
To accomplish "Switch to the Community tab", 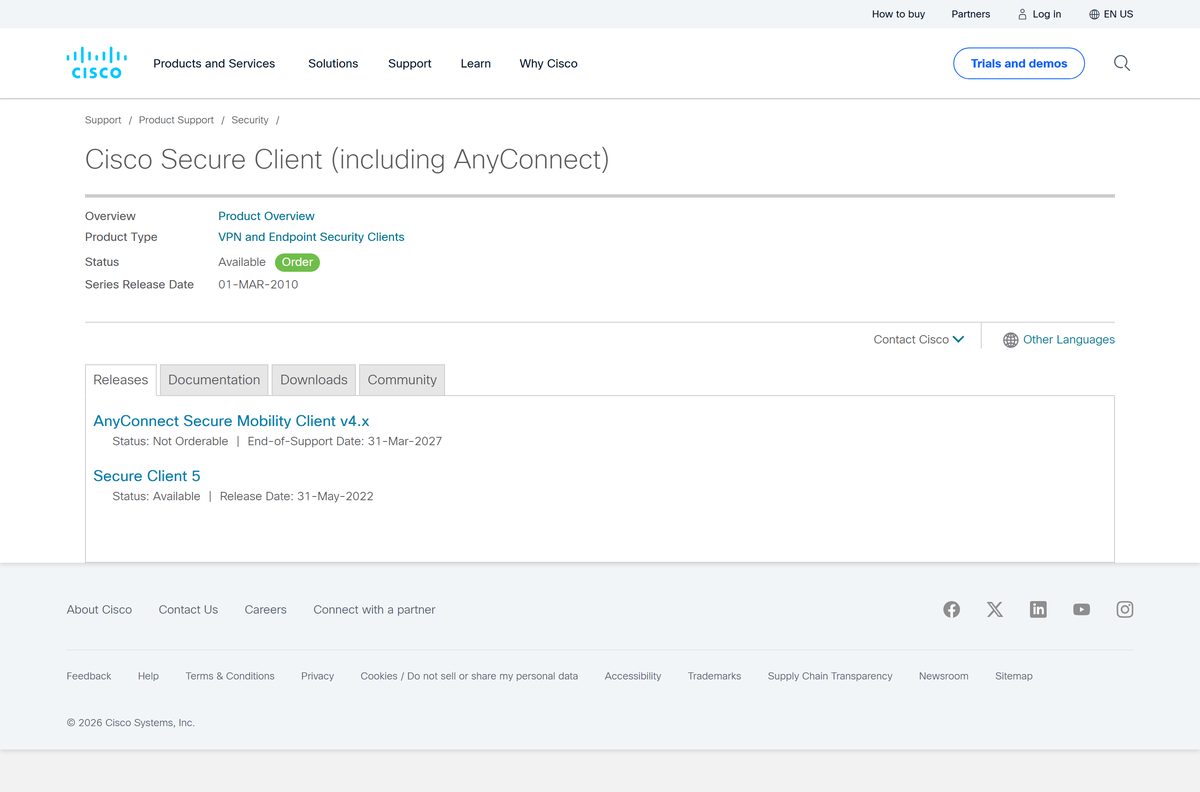I will 402,380.
